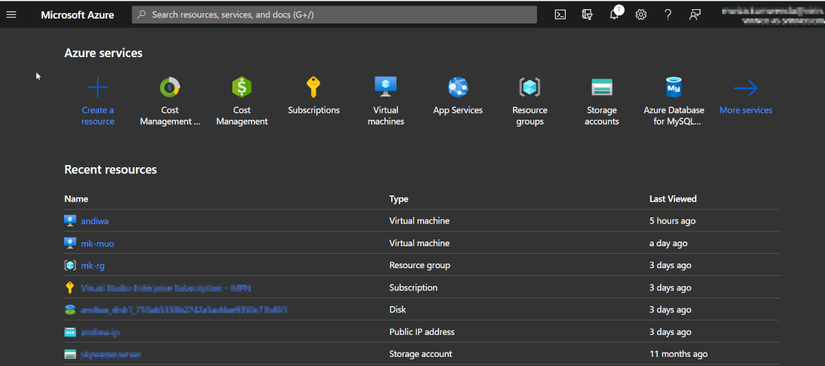825x366 pixels.
Task: Open Cost Management + Billing icon
Action: (x=170, y=87)
